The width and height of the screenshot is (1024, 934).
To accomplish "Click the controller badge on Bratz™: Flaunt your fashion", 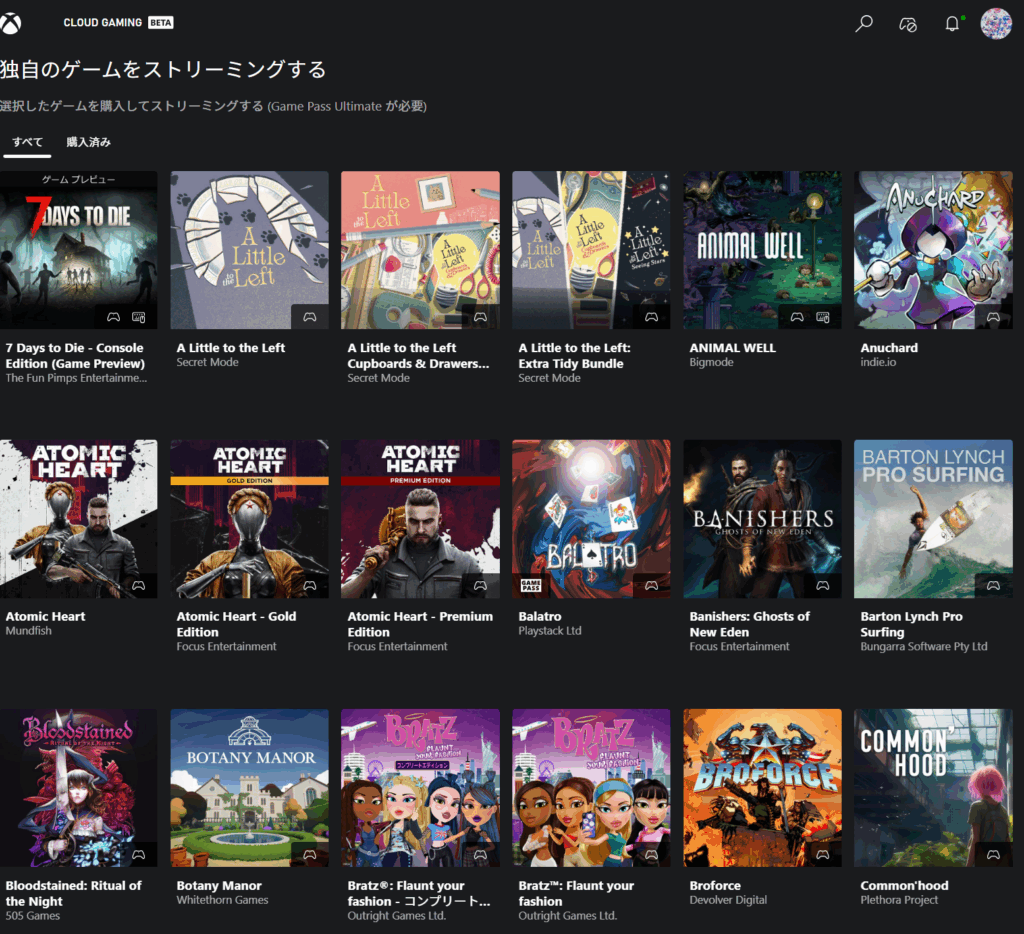I will (651, 854).
